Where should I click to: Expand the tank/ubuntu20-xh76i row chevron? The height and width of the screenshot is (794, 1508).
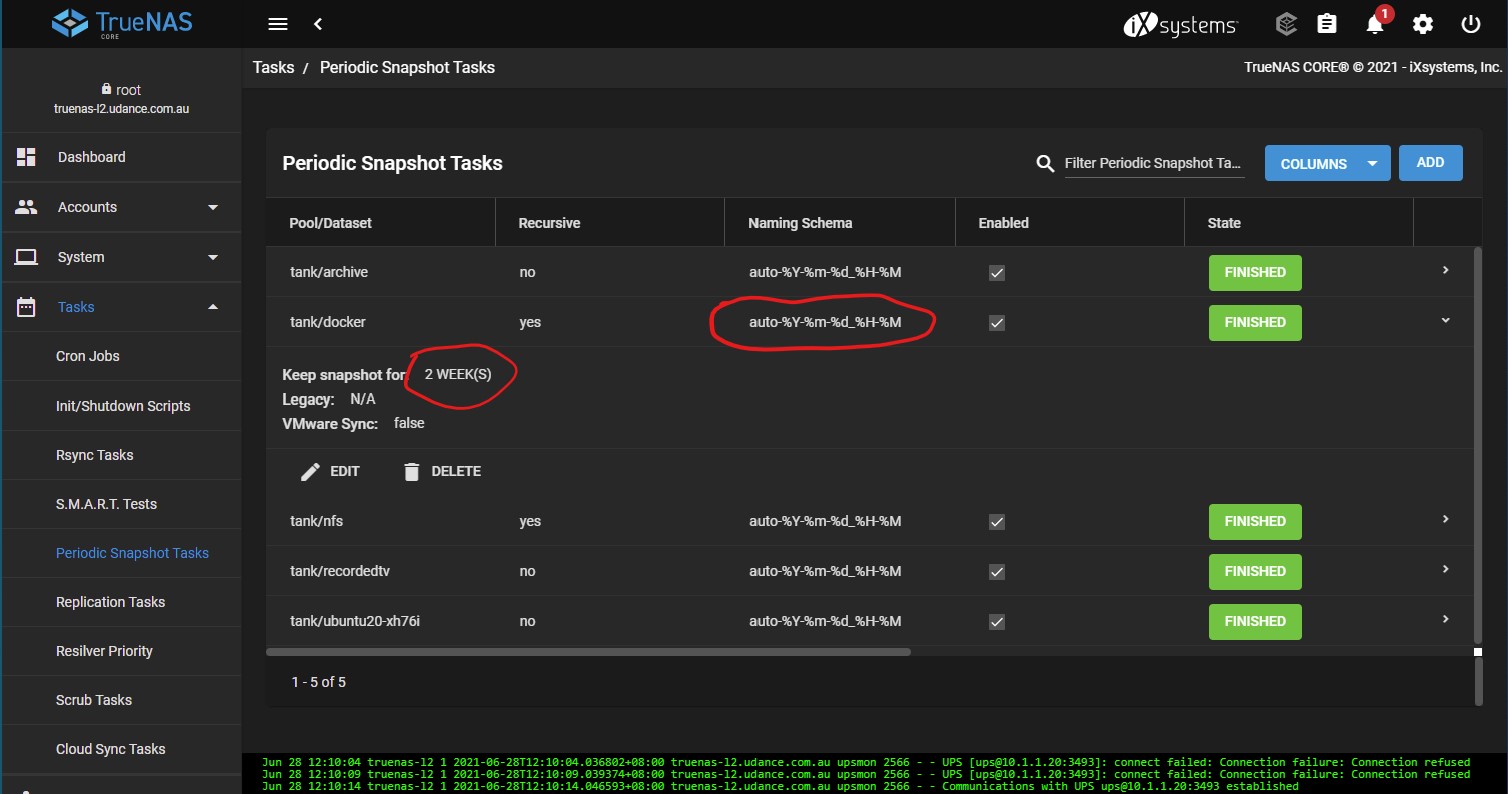(x=1445, y=620)
